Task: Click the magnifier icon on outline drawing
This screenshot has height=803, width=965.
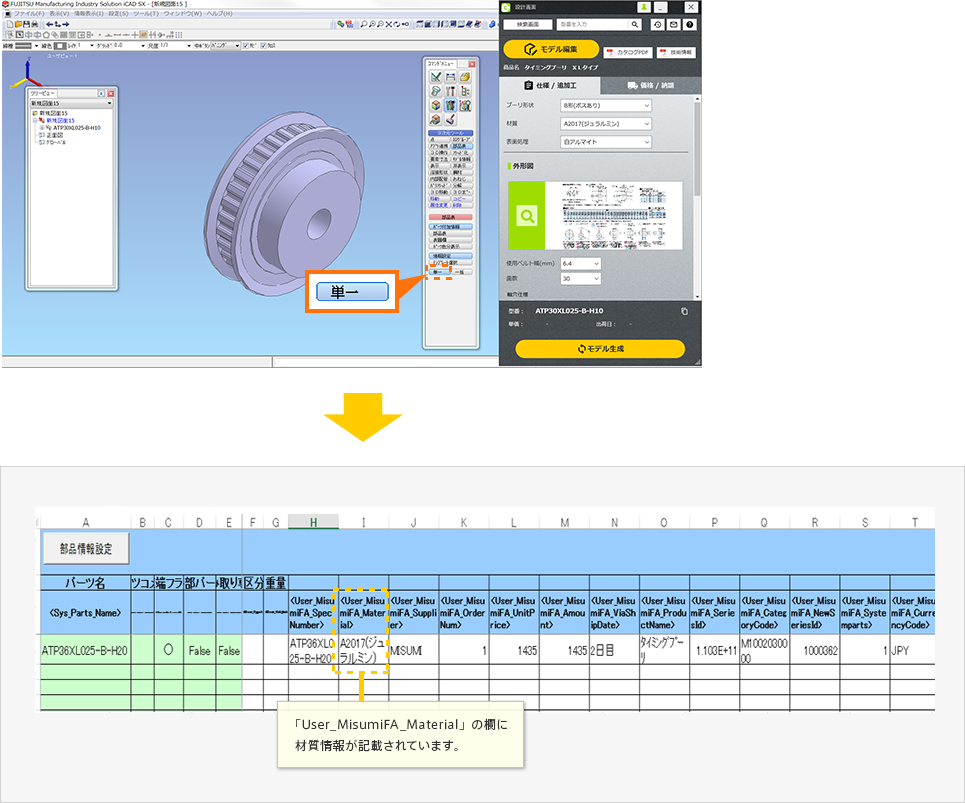Action: pyautogui.click(x=526, y=215)
